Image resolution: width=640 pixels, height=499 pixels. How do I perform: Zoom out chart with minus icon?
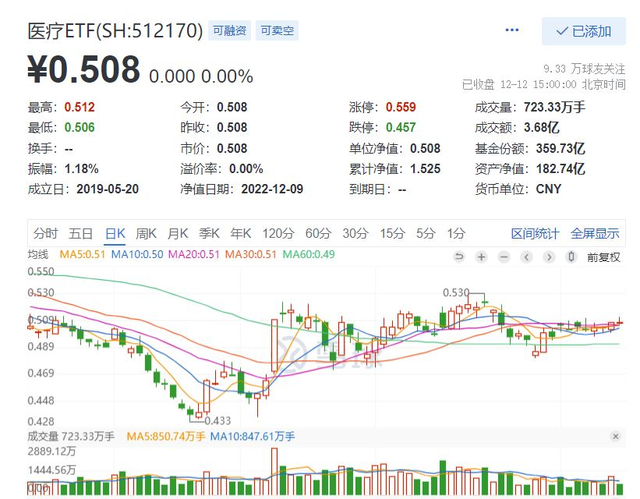click(504, 257)
